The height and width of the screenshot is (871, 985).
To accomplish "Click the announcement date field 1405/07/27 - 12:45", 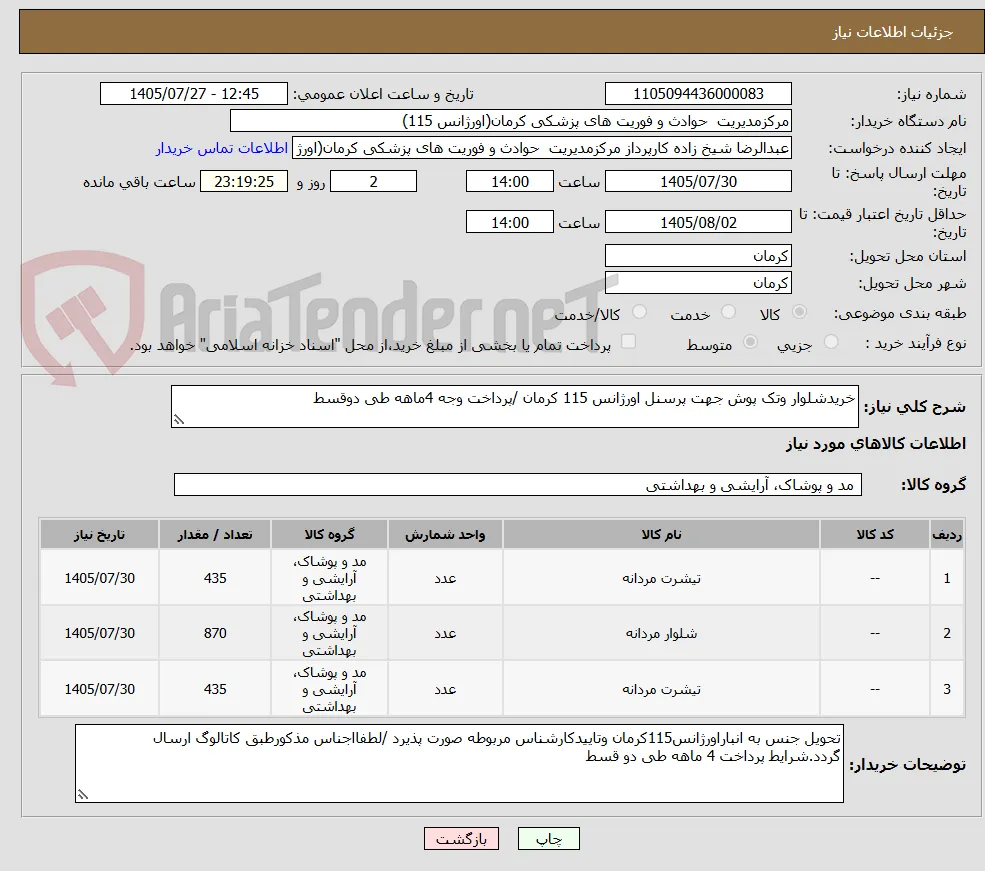I will point(193,94).
